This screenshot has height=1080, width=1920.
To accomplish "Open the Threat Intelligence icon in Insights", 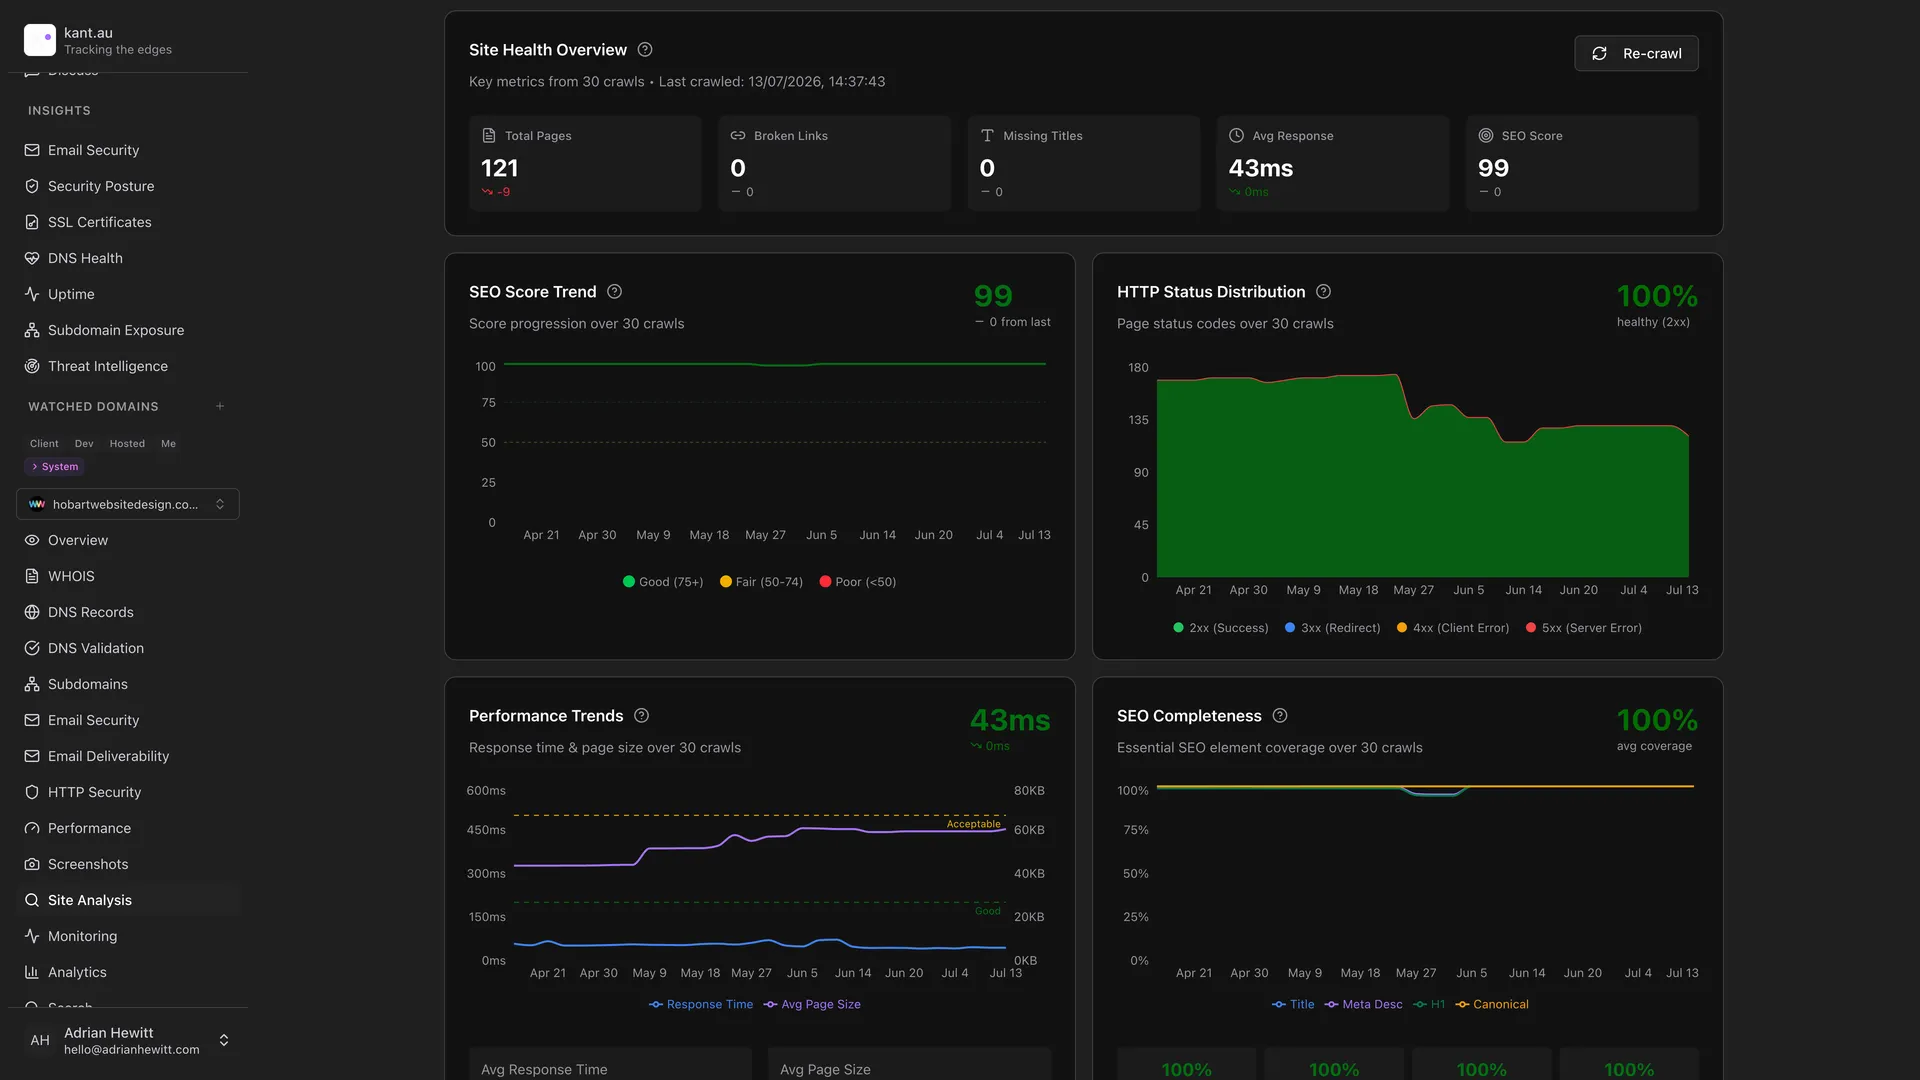I will [32, 366].
